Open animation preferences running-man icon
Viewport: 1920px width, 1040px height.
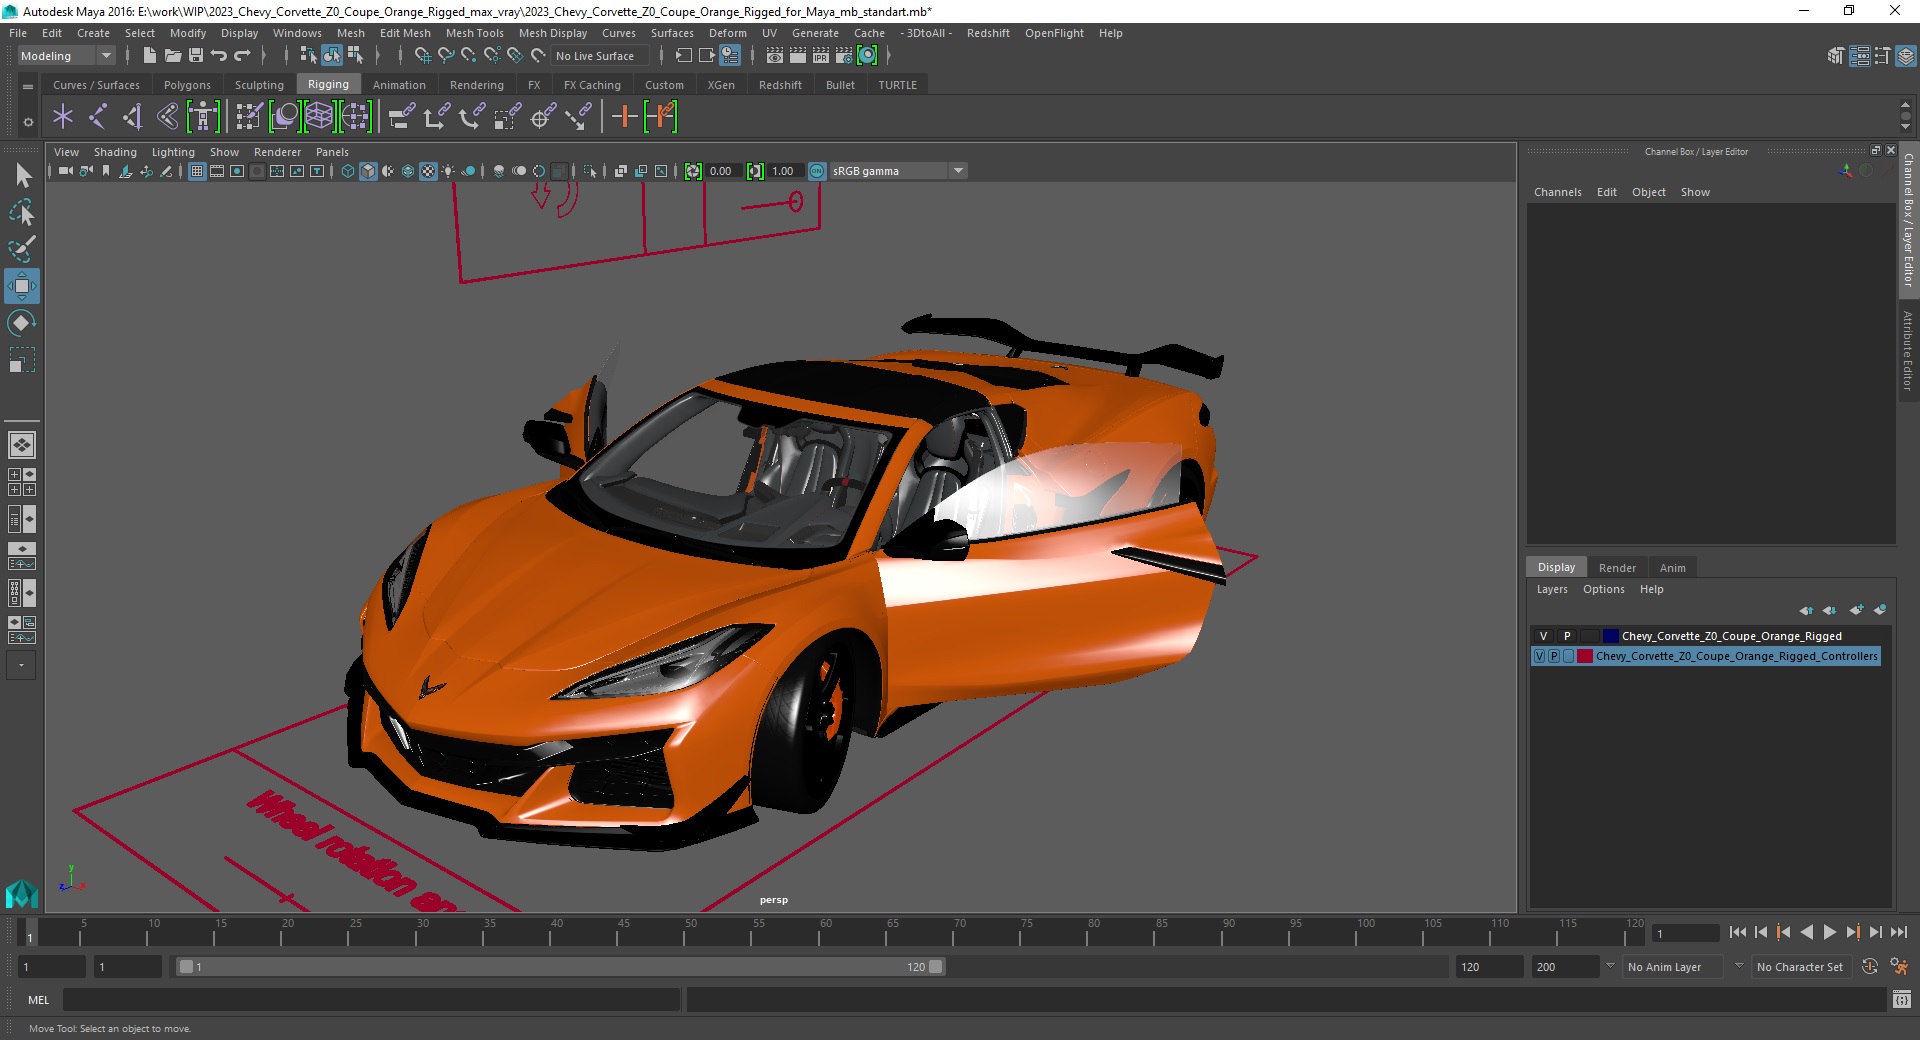(1899, 967)
